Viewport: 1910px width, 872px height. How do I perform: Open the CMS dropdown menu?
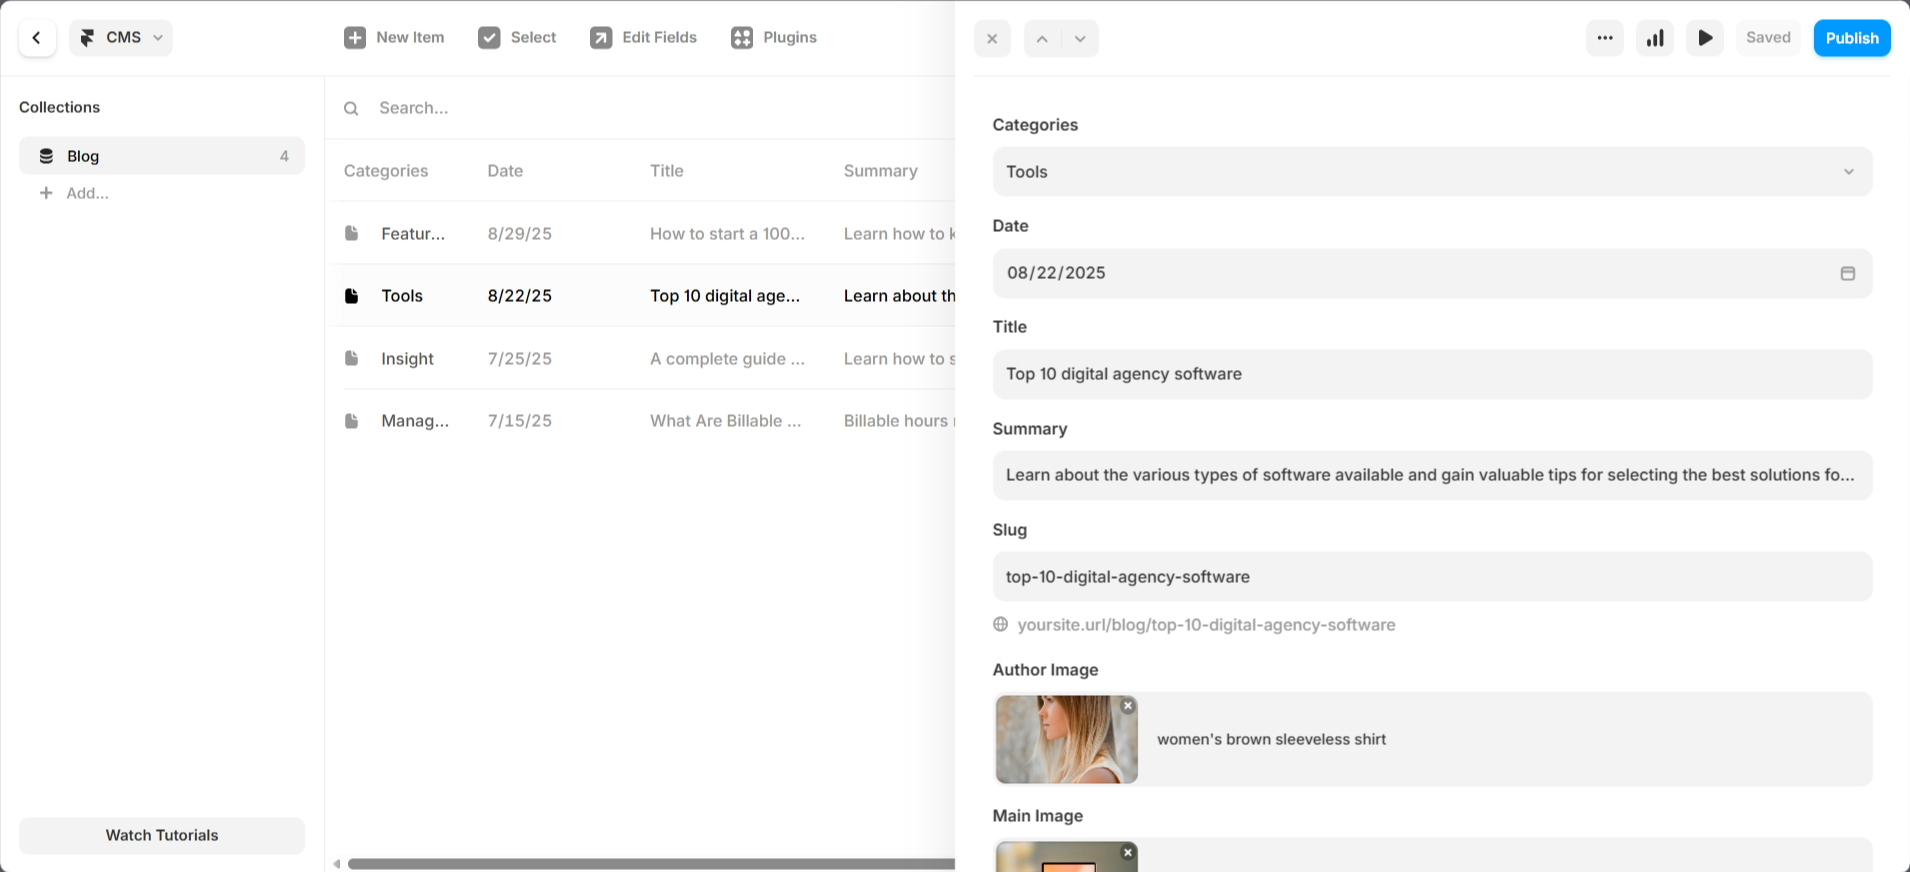[x=121, y=38]
